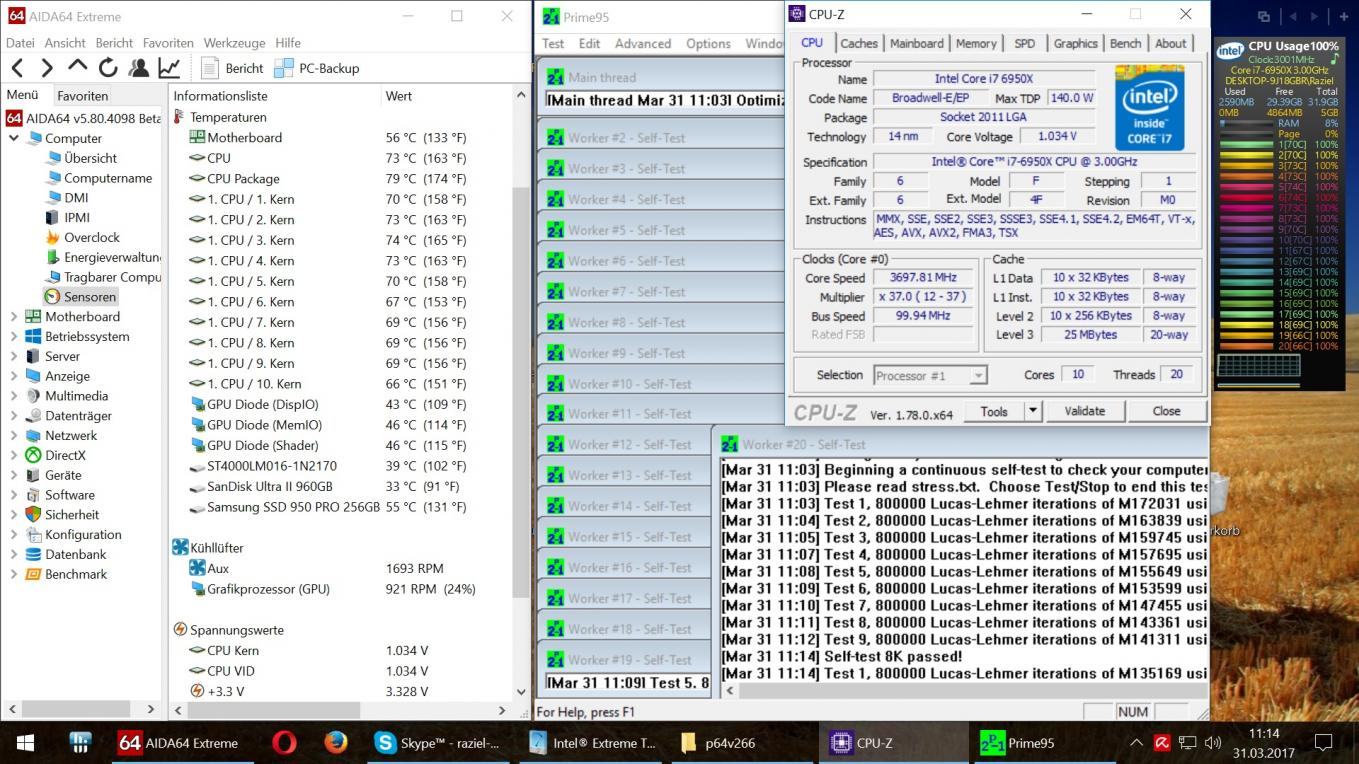Image resolution: width=1359 pixels, height=764 pixels.
Task: Click the AIDA64 up-level arrow
Action: 77,67
